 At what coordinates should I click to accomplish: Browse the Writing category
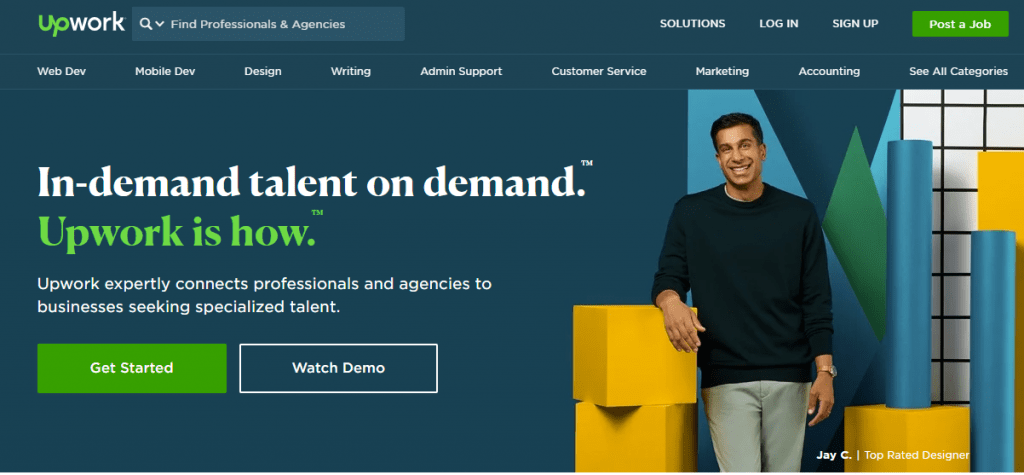351,72
